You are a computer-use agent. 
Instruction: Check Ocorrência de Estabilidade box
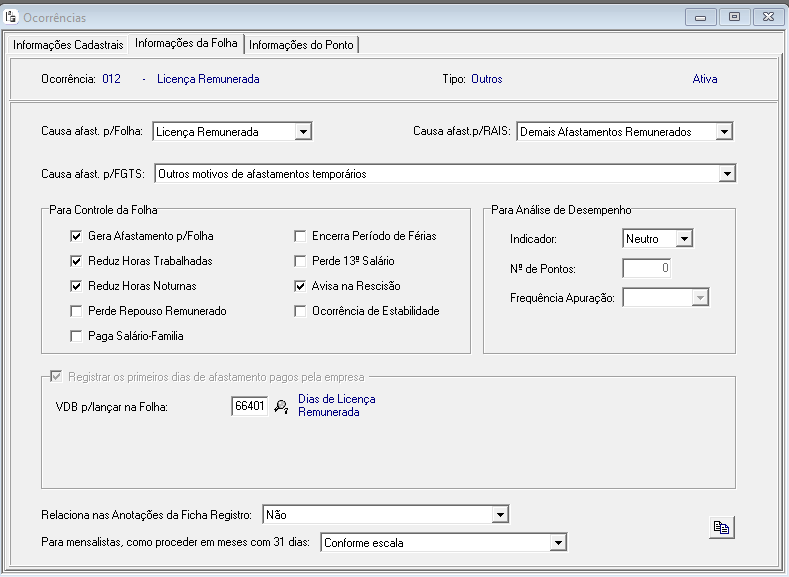coord(300,311)
